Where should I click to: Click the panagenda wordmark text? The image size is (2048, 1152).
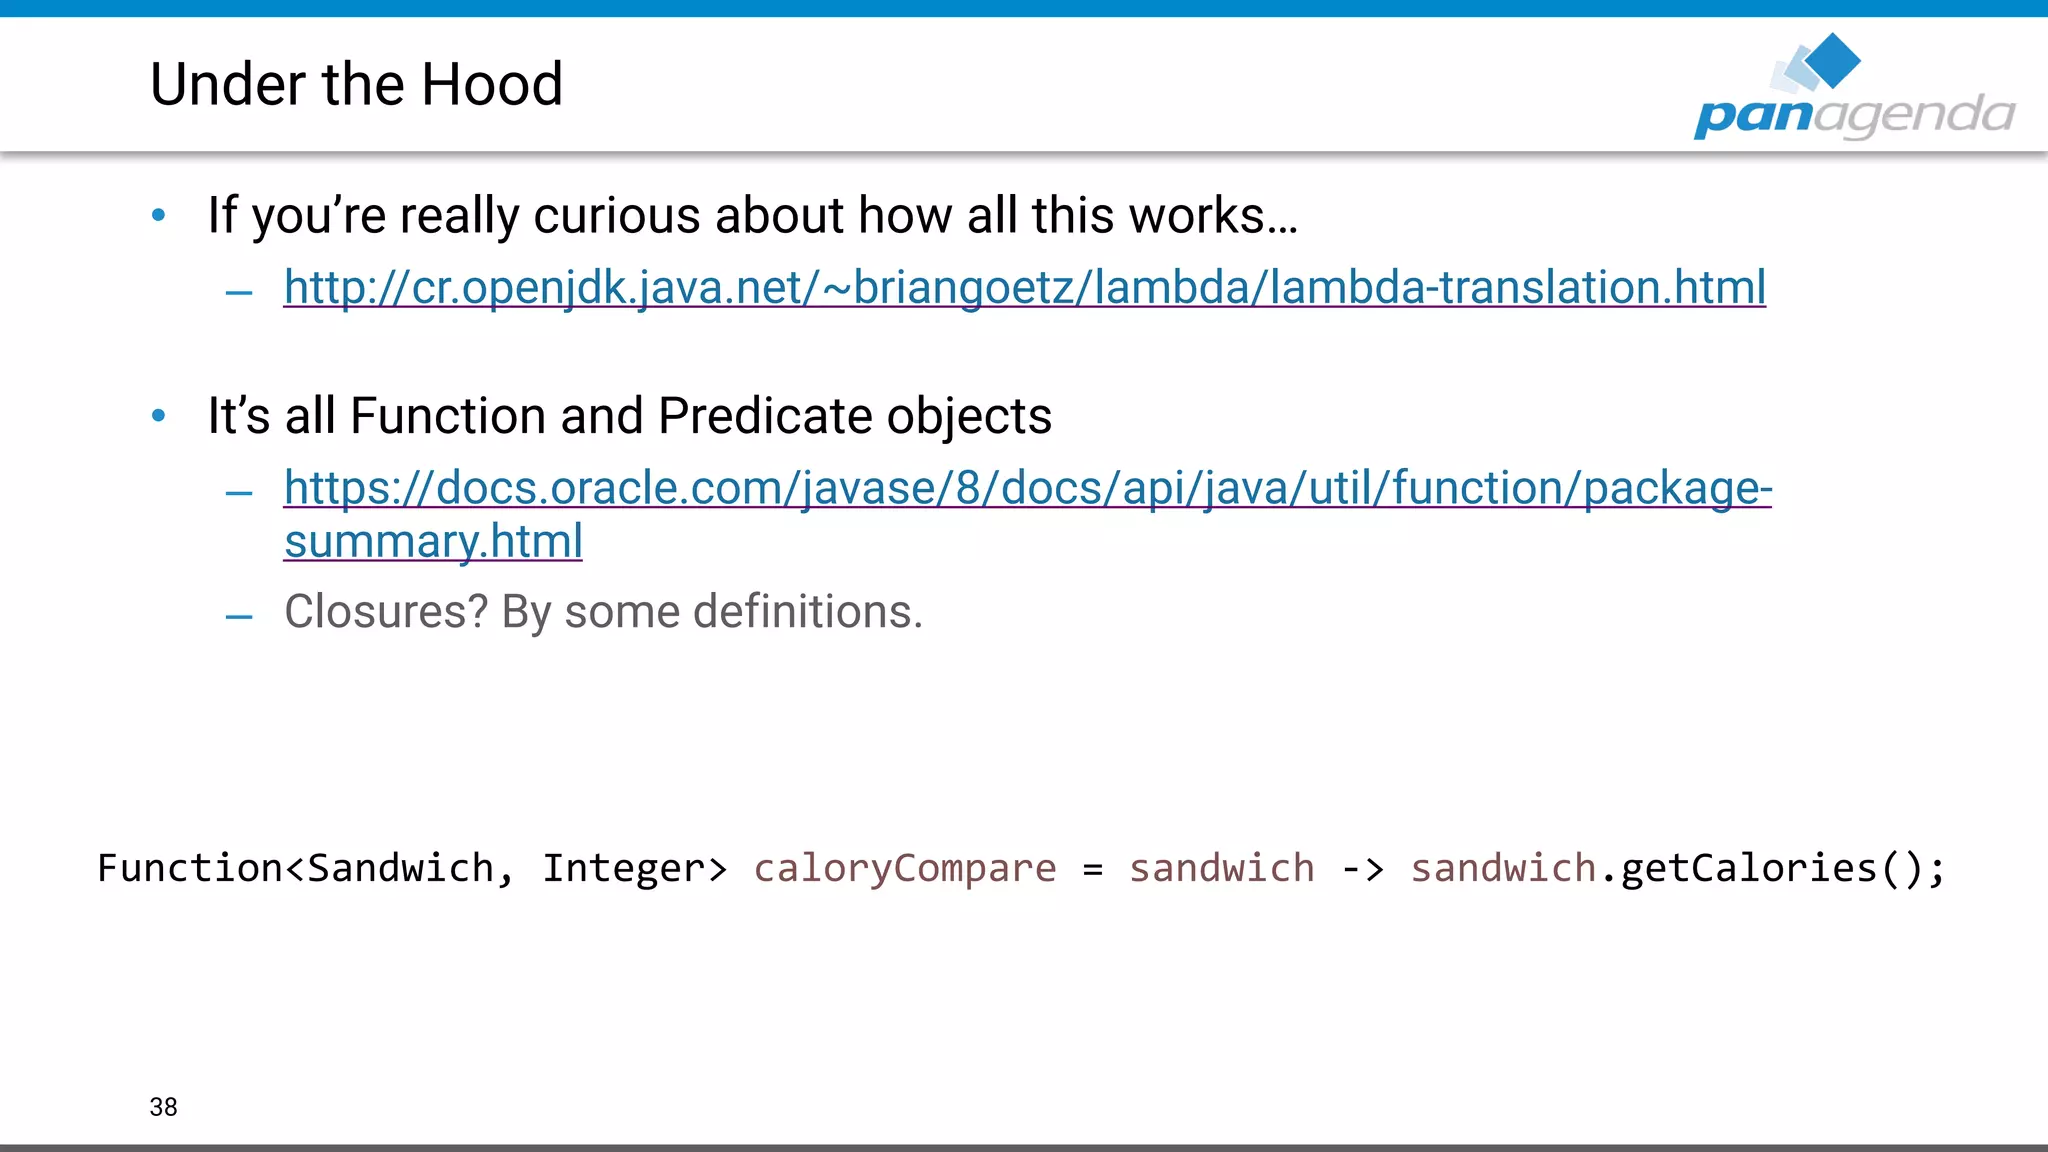[x=1854, y=116]
